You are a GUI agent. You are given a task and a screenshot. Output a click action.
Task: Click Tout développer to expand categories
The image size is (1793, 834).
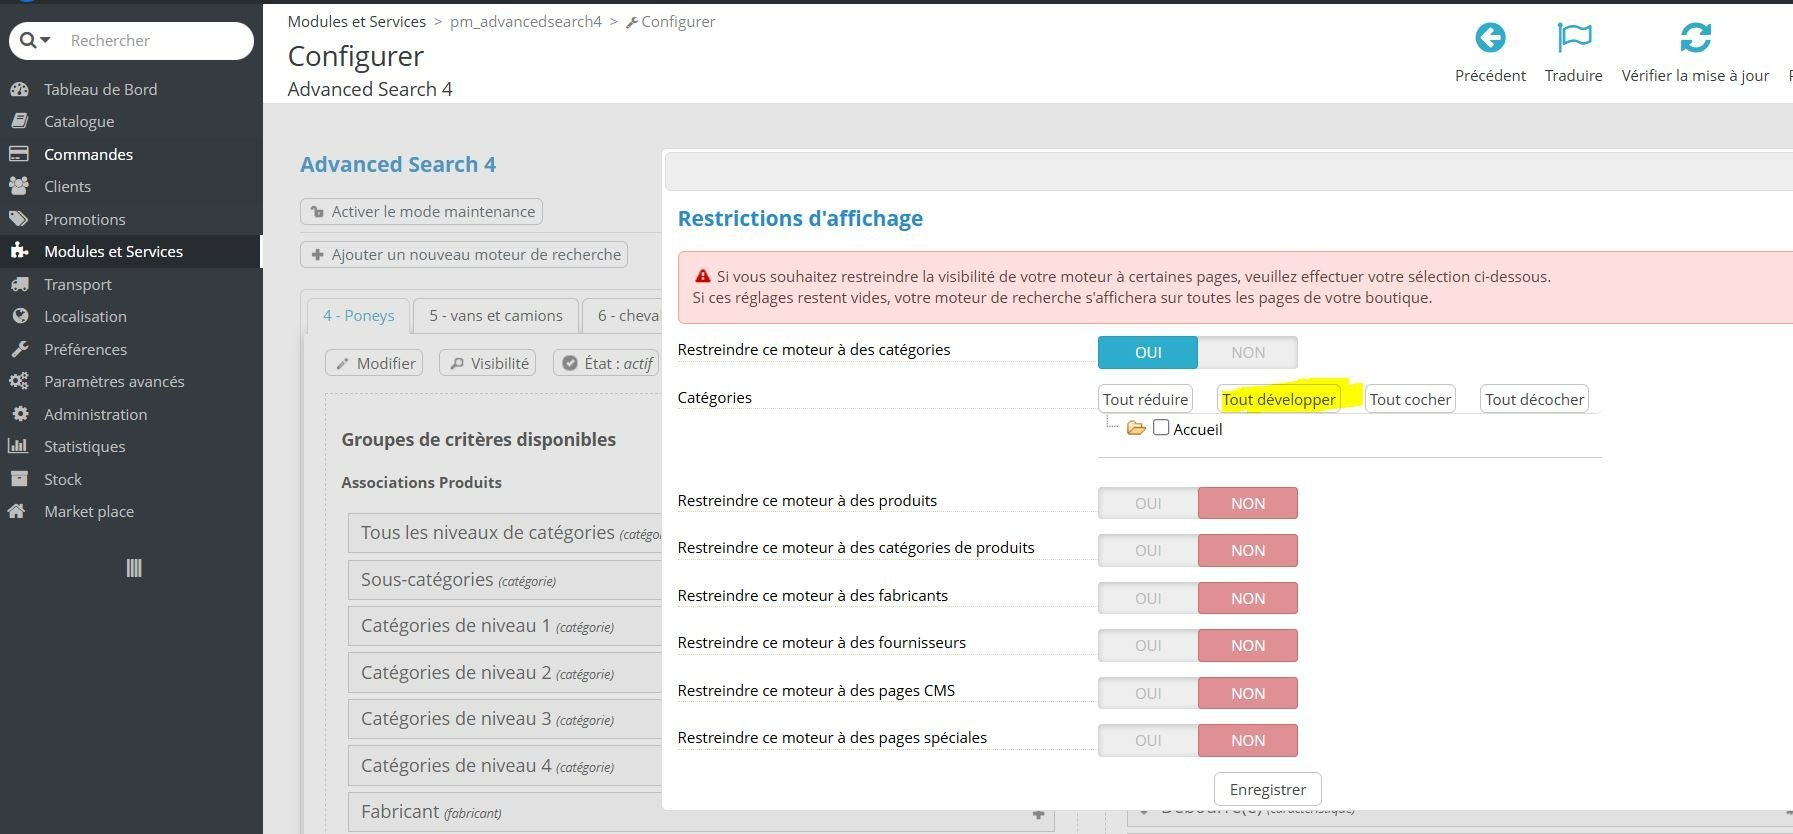pyautogui.click(x=1279, y=399)
